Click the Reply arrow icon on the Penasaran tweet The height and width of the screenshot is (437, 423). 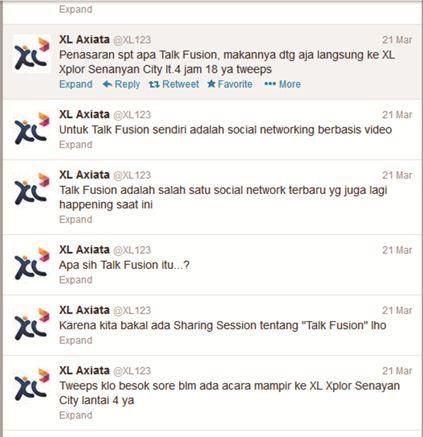tap(107, 84)
